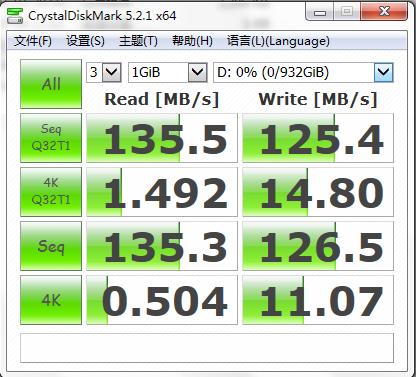Click the Read [MB/s] column header
416x377 pixels.
[x=162, y=99]
